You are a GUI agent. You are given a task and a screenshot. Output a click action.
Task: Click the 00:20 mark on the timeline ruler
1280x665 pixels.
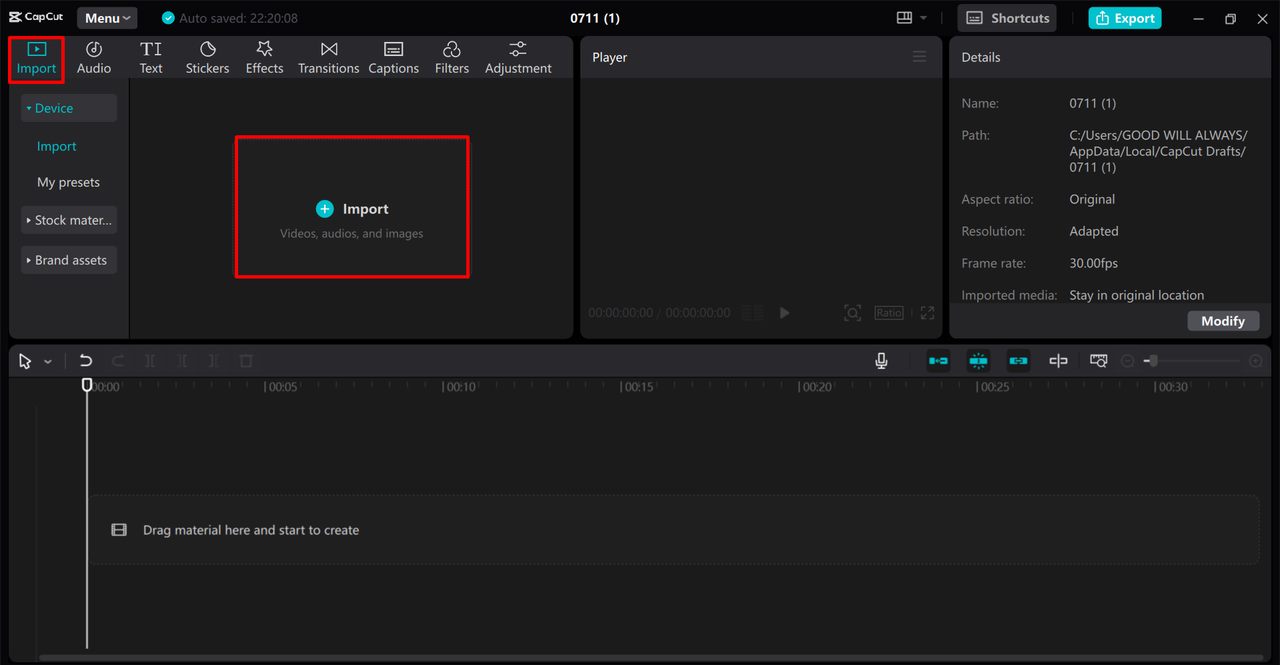(x=816, y=387)
